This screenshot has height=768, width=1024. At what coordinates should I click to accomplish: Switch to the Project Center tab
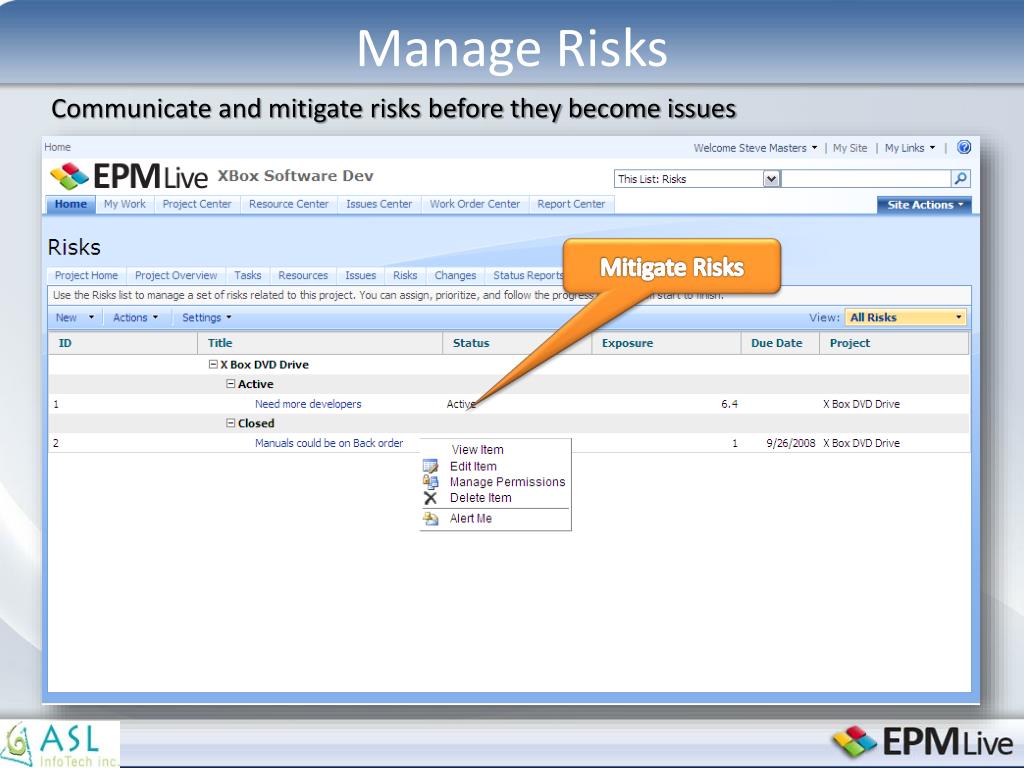pos(197,204)
